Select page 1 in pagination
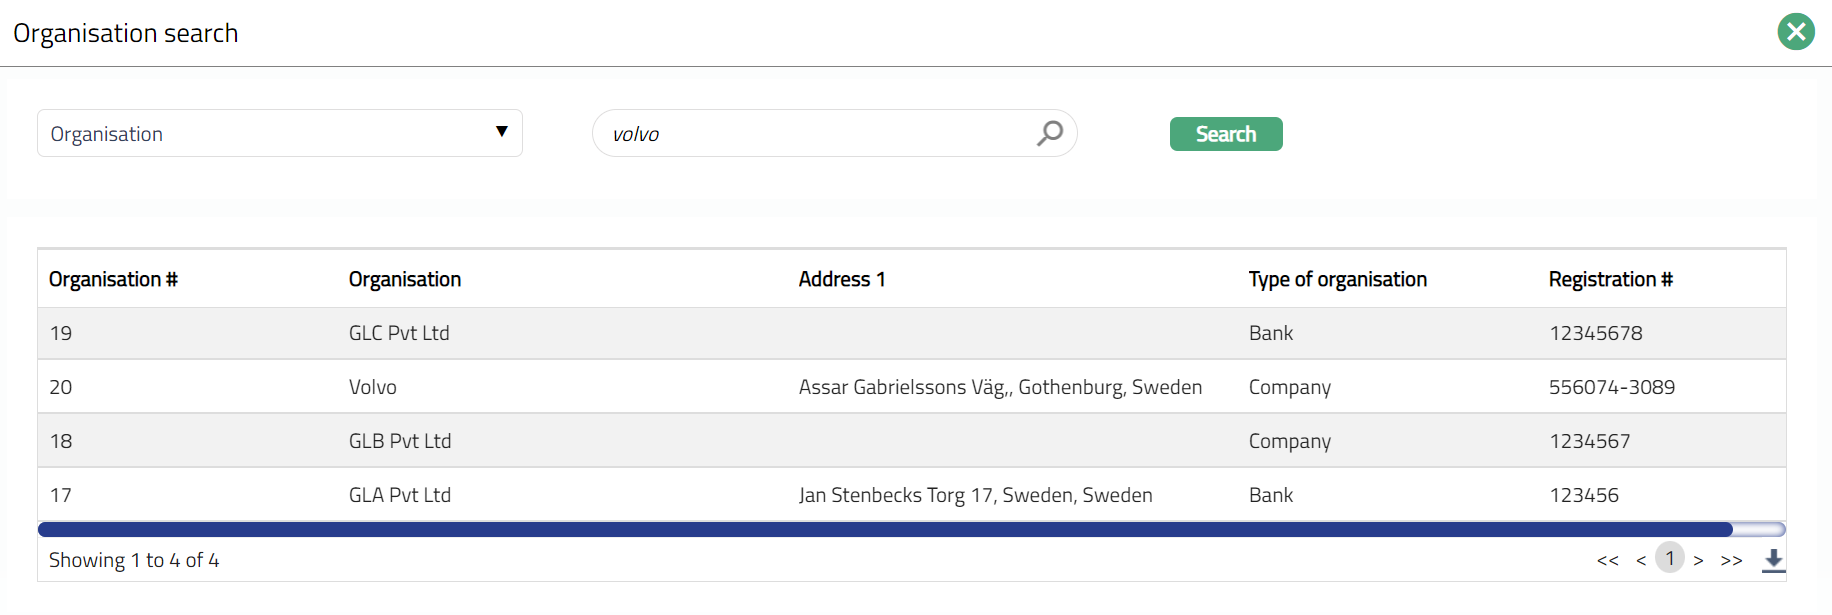Image resolution: width=1832 pixels, height=615 pixels. 1670,558
